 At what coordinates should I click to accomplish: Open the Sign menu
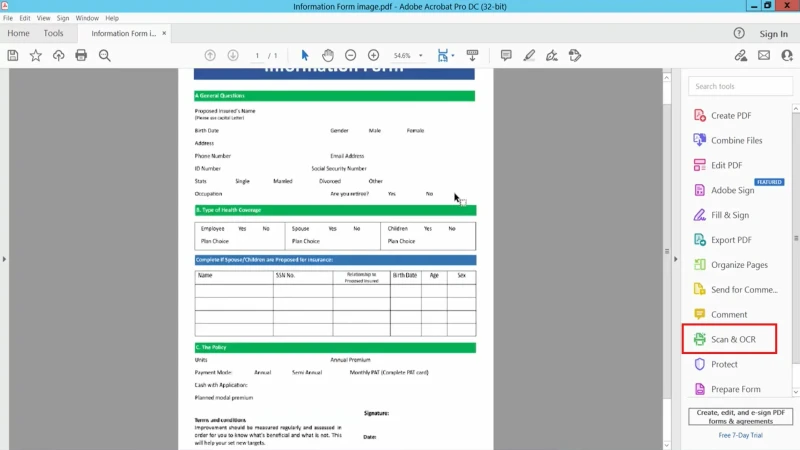click(x=63, y=18)
